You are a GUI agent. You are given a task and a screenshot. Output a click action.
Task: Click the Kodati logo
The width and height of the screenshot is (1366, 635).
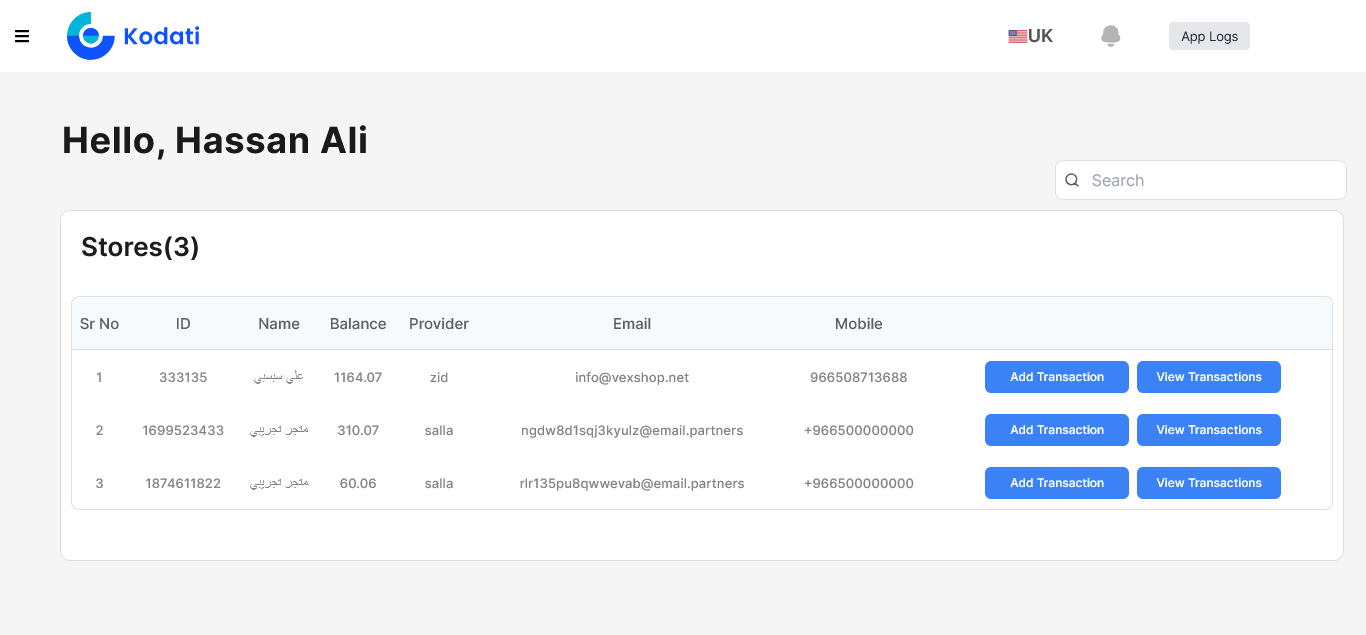point(133,36)
